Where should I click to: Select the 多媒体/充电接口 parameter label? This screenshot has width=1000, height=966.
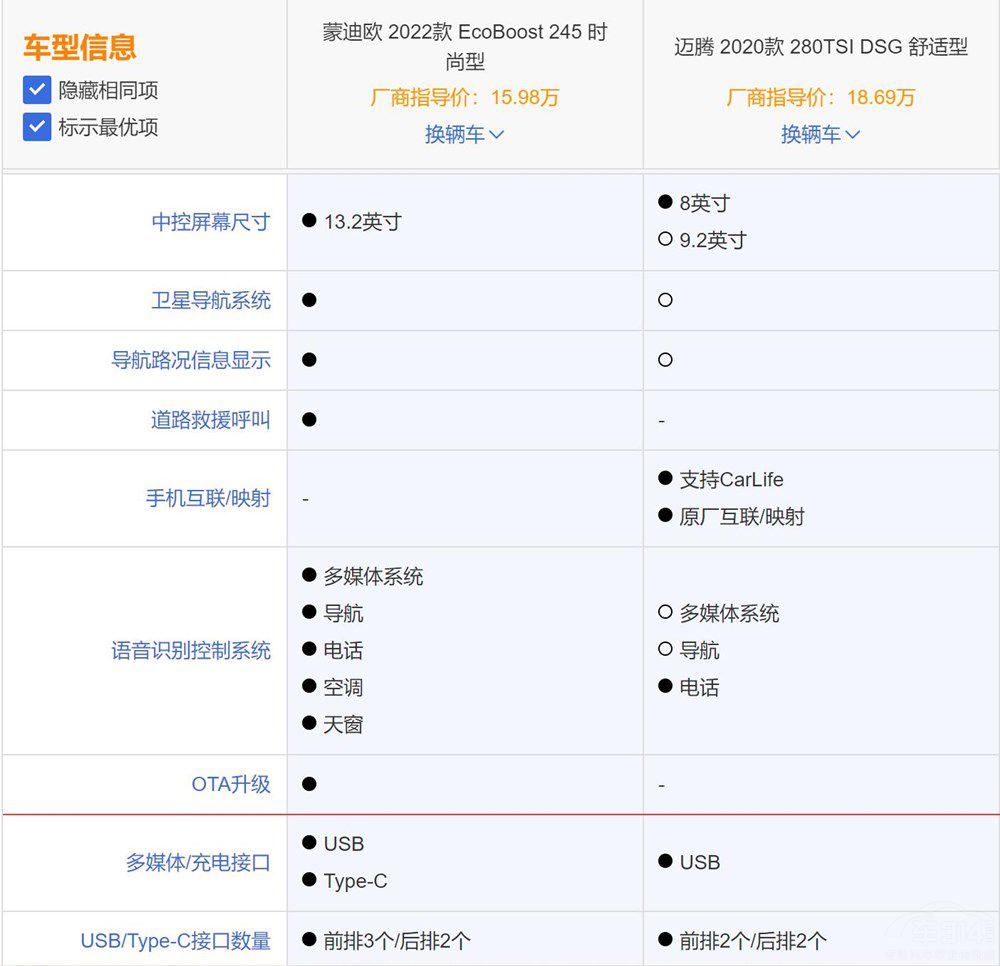click(x=198, y=863)
